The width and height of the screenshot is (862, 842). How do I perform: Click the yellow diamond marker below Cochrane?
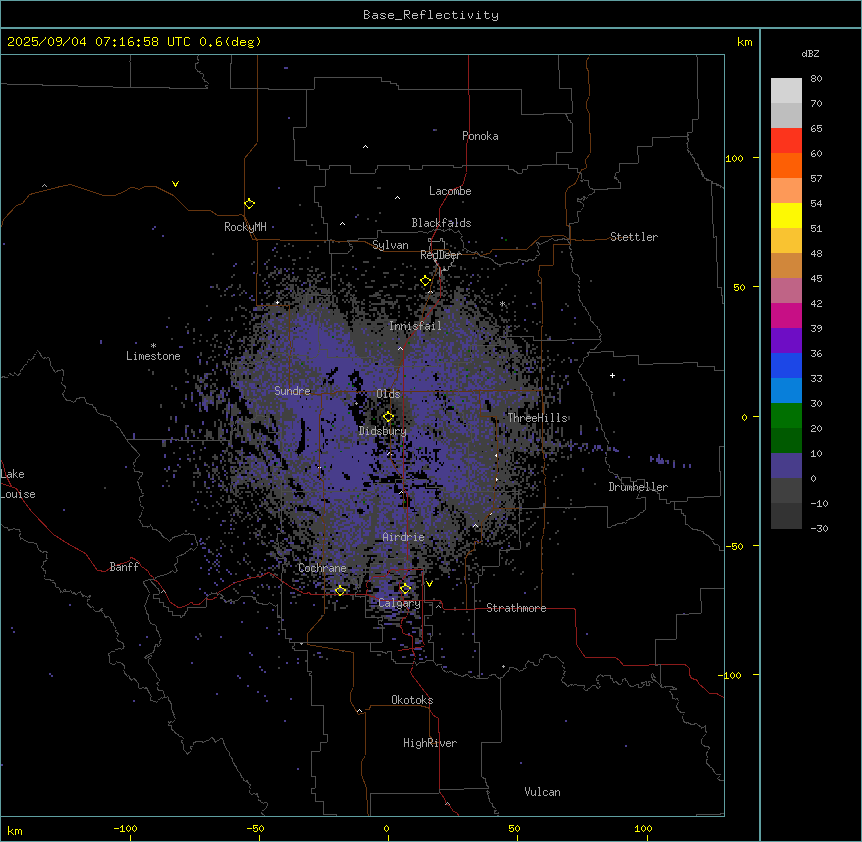point(340,591)
